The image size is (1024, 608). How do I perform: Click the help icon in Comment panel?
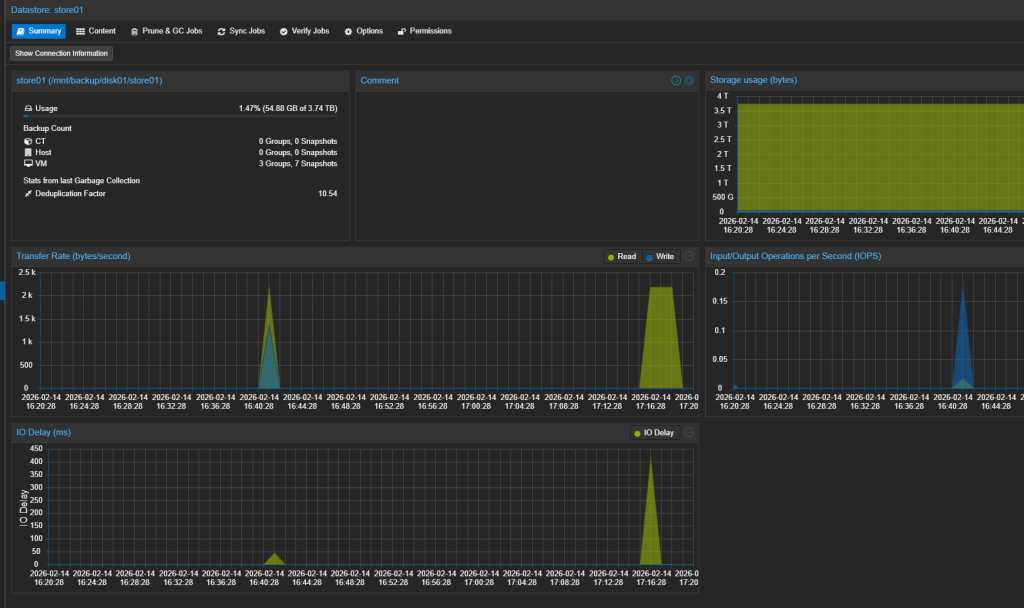(x=676, y=80)
